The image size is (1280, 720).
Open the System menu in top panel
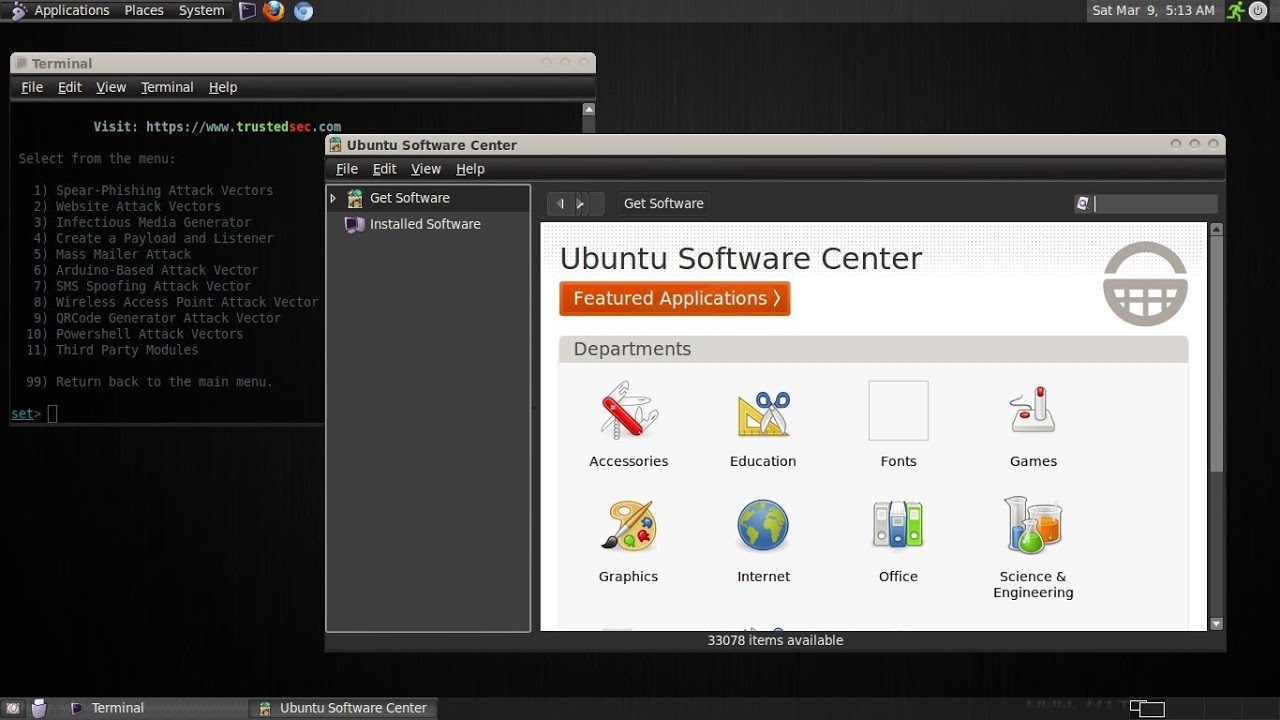[201, 11]
